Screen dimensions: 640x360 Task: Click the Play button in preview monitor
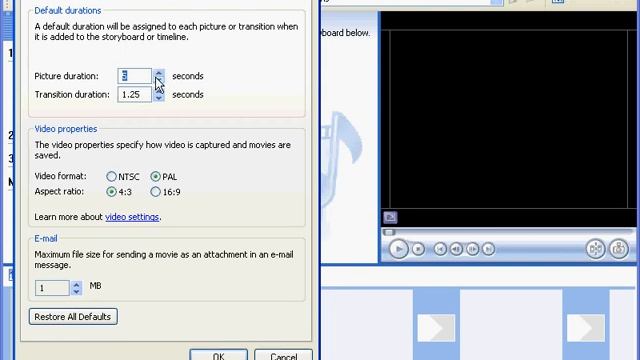click(398, 249)
